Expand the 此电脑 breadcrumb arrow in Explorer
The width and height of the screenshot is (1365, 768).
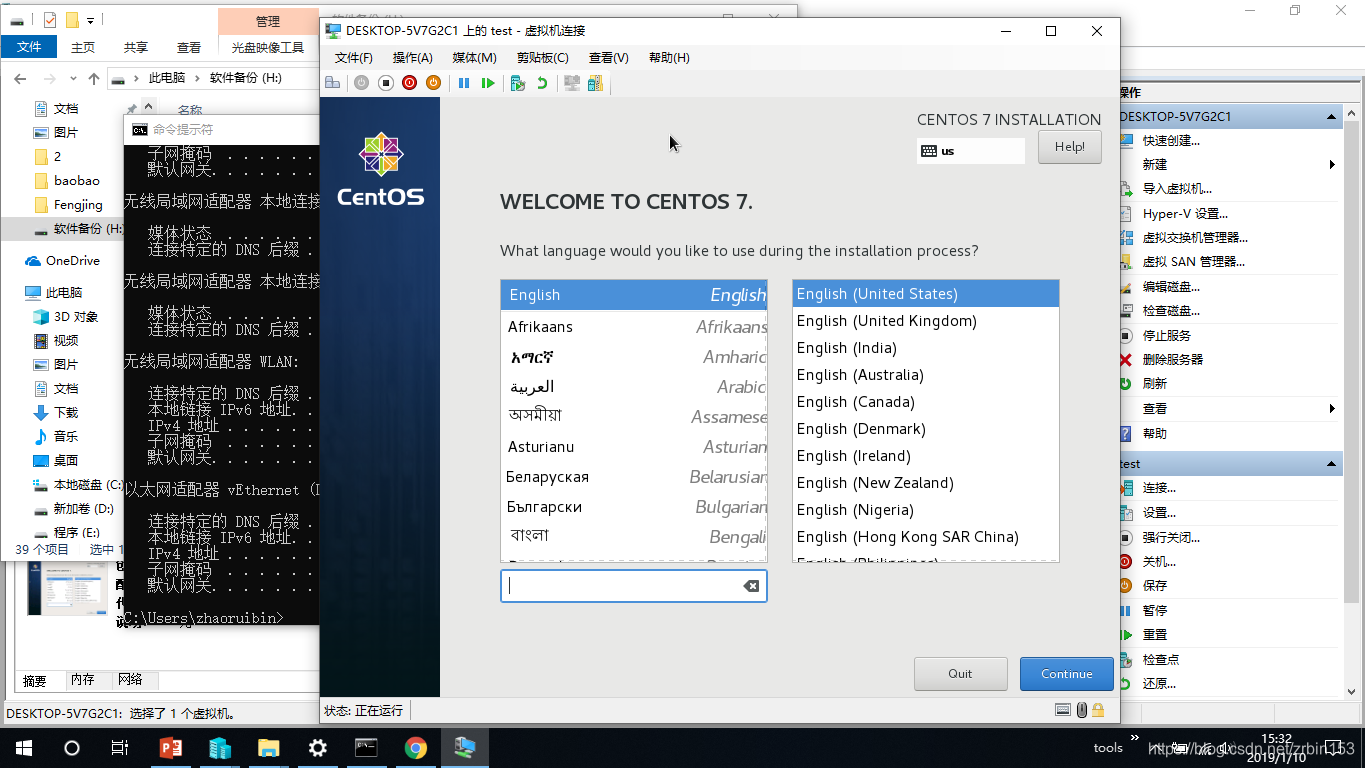(x=198, y=78)
